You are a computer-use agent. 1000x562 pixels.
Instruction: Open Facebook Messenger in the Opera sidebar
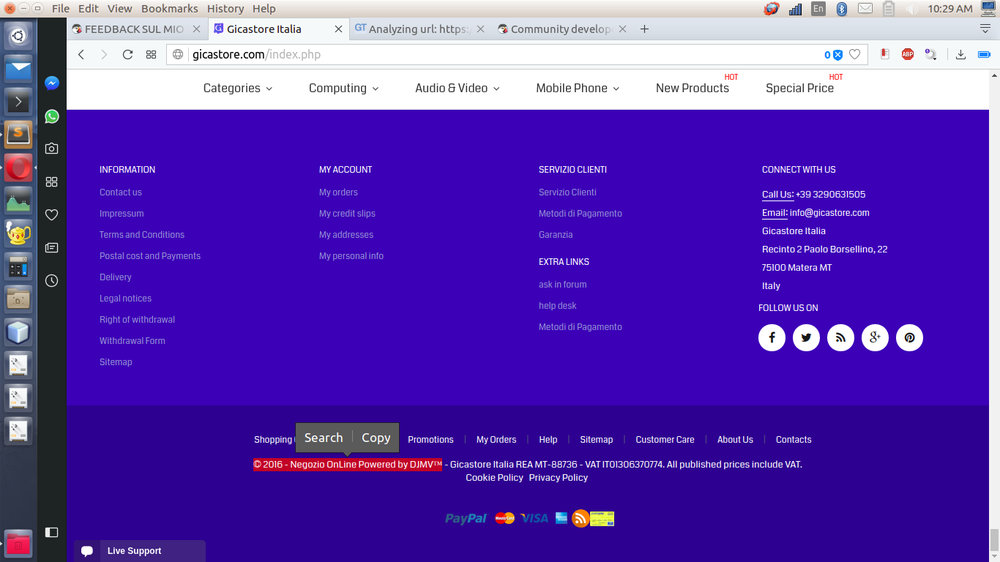point(52,83)
